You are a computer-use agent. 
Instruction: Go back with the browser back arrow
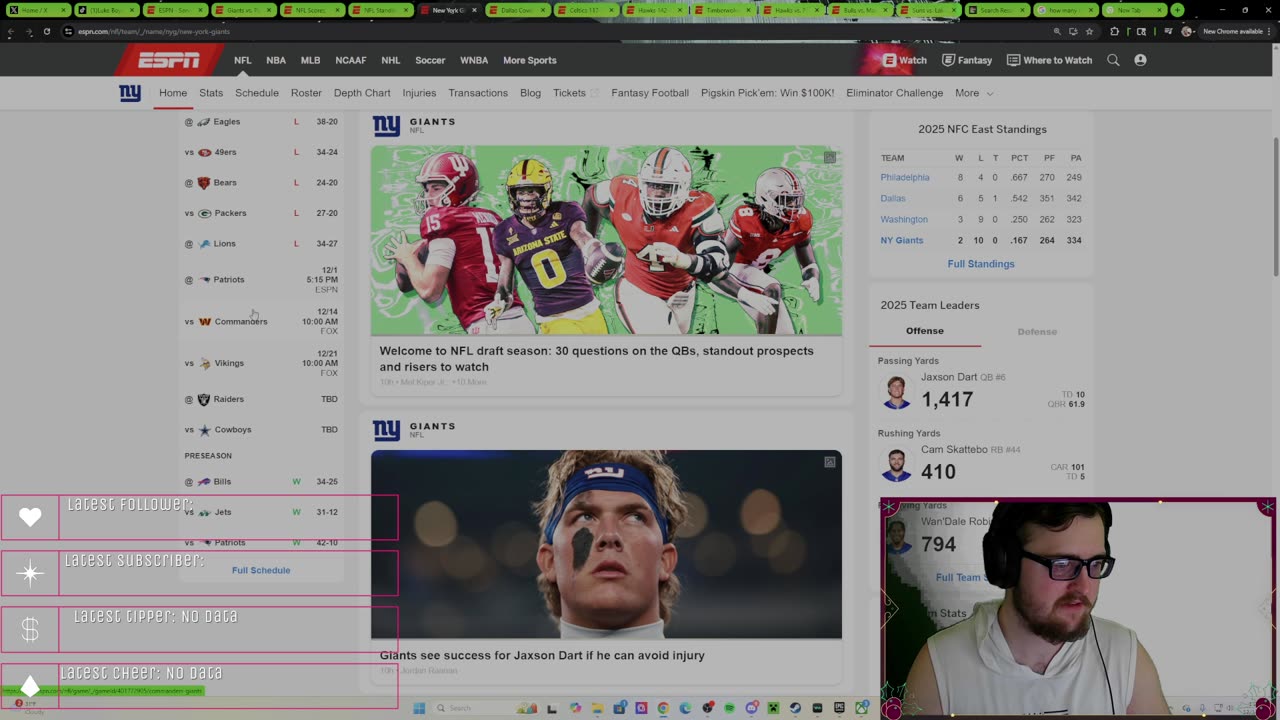(10, 31)
